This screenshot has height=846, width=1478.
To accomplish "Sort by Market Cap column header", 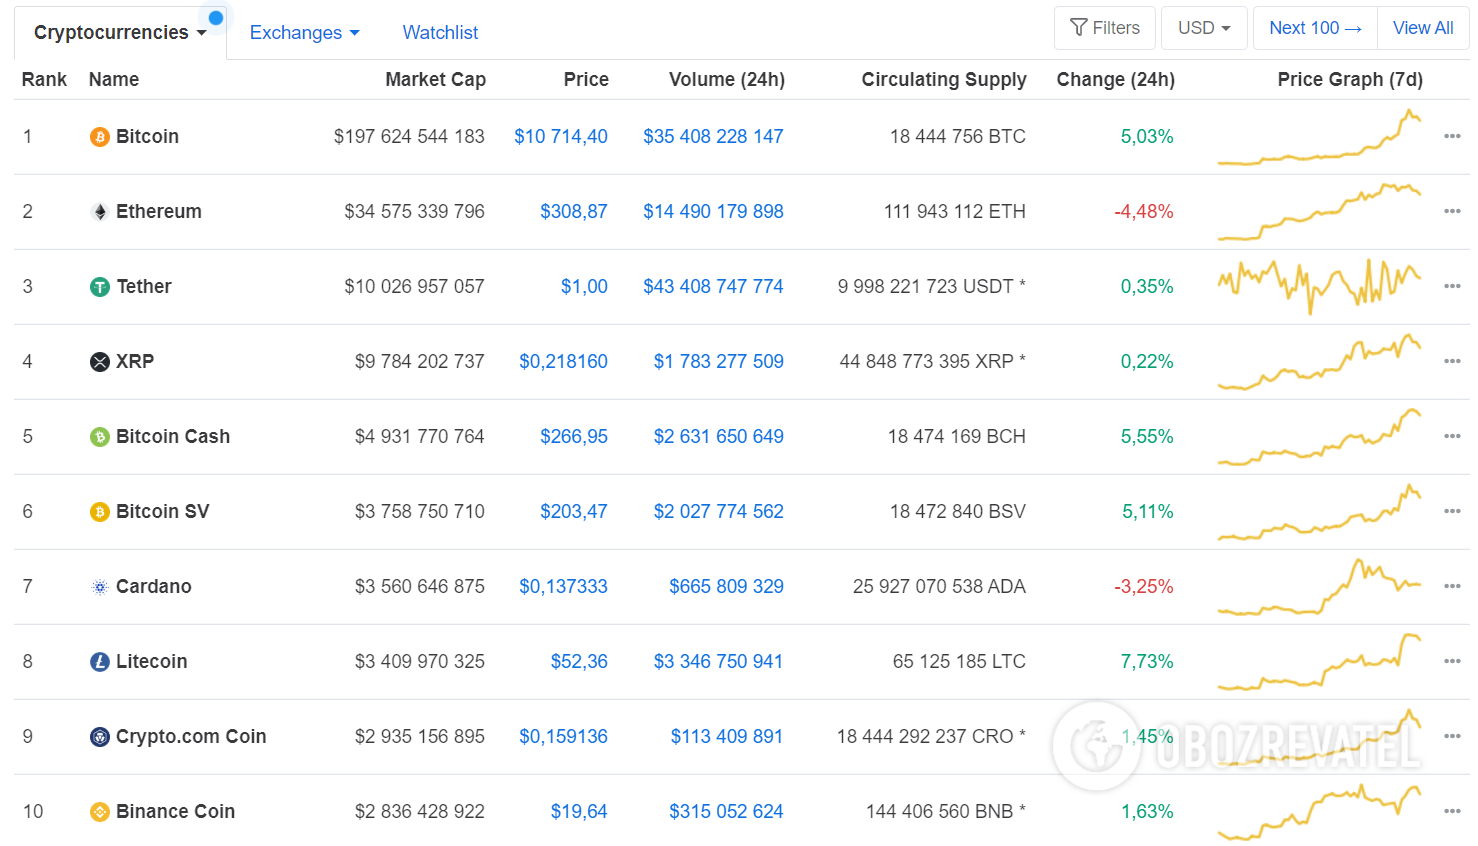I will click(x=435, y=79).
